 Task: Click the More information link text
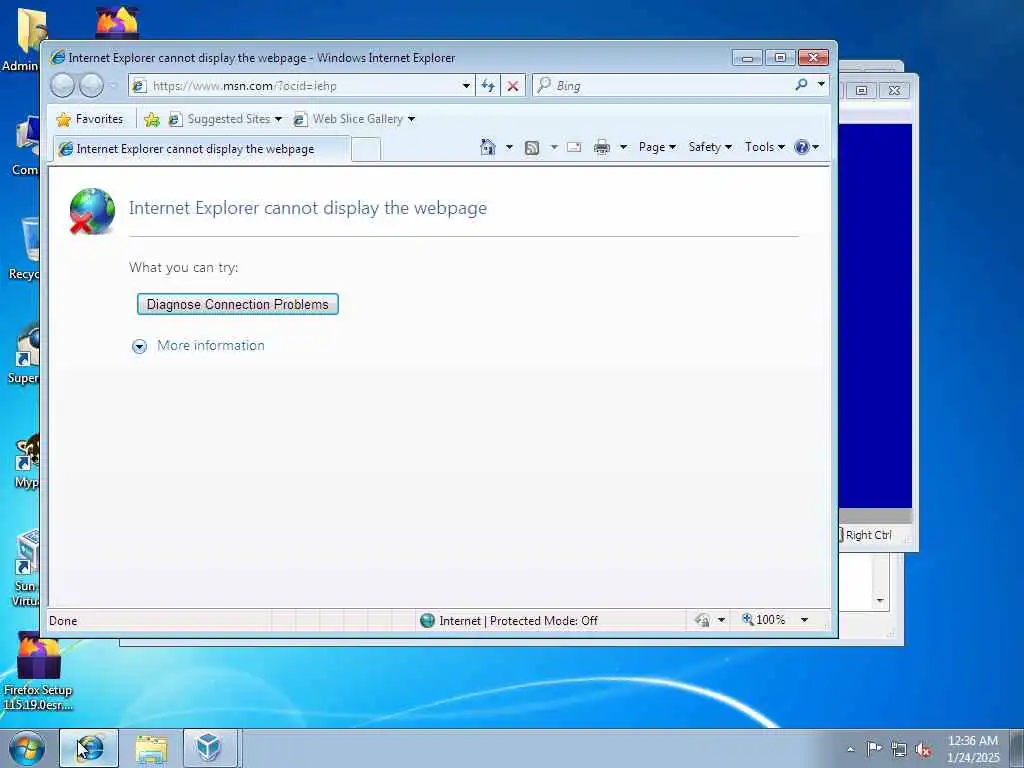(x=211, y=345)
